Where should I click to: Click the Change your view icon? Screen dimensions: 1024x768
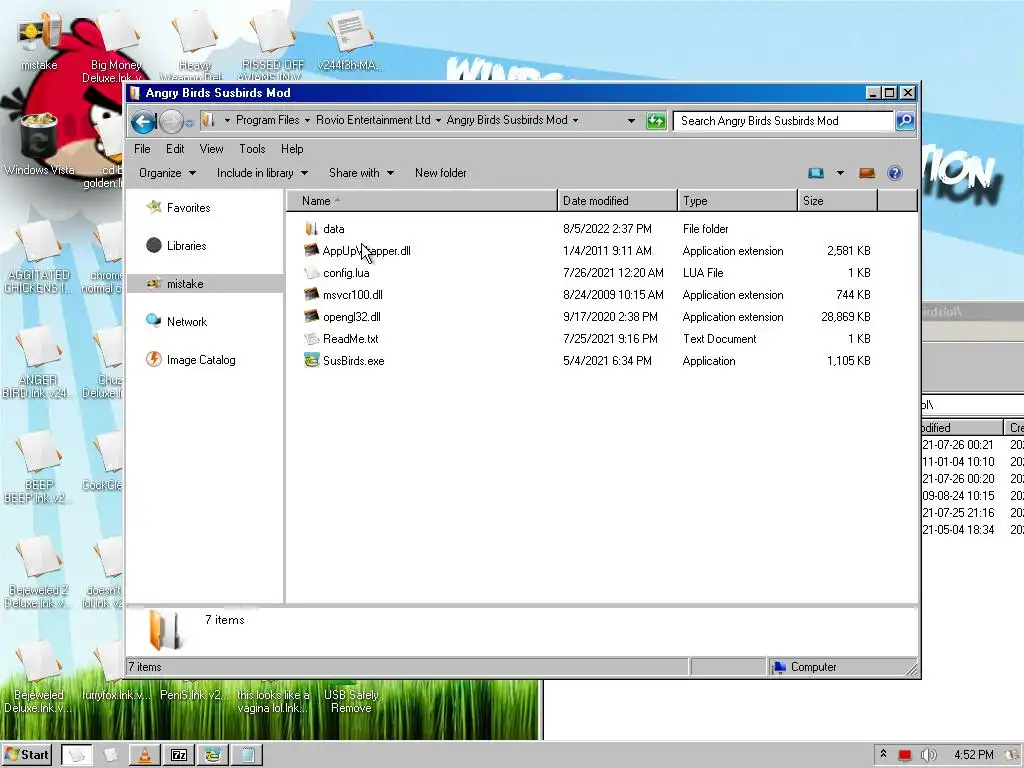tap(816, 173)
